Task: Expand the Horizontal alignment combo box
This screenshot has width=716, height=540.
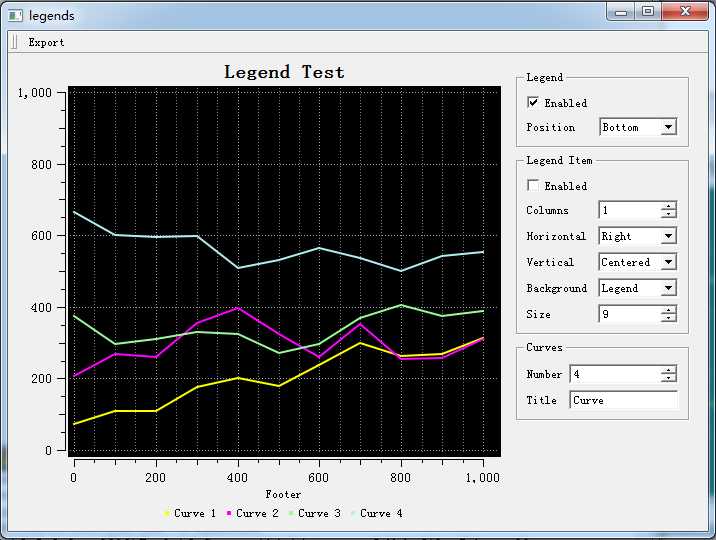Action: click(x=638, y=236)
